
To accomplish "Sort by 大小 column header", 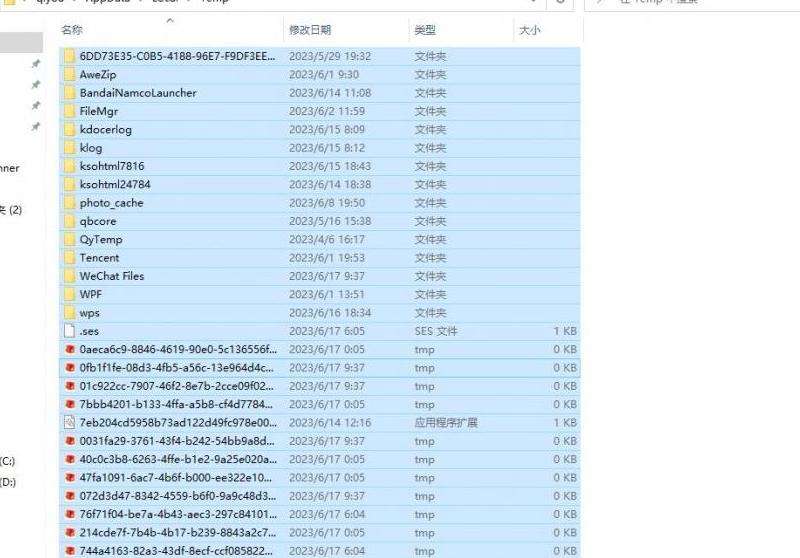I will point(530,31).
